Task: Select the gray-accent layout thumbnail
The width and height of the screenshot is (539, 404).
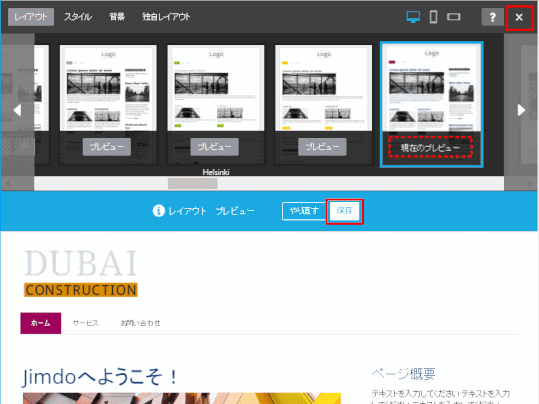Action: tap(108, 88)
